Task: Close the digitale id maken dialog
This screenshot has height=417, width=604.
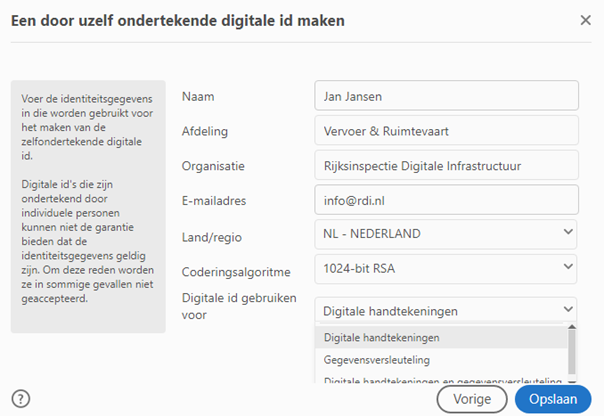Action: (586, 20)
